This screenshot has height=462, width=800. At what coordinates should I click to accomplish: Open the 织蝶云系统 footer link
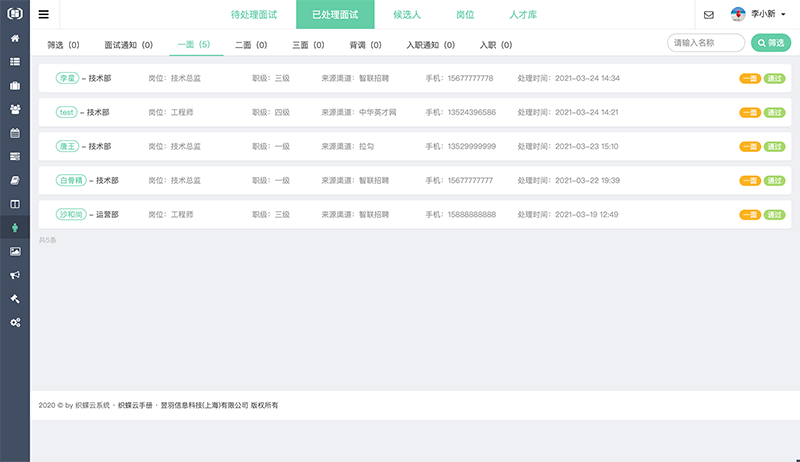point(92,405)
